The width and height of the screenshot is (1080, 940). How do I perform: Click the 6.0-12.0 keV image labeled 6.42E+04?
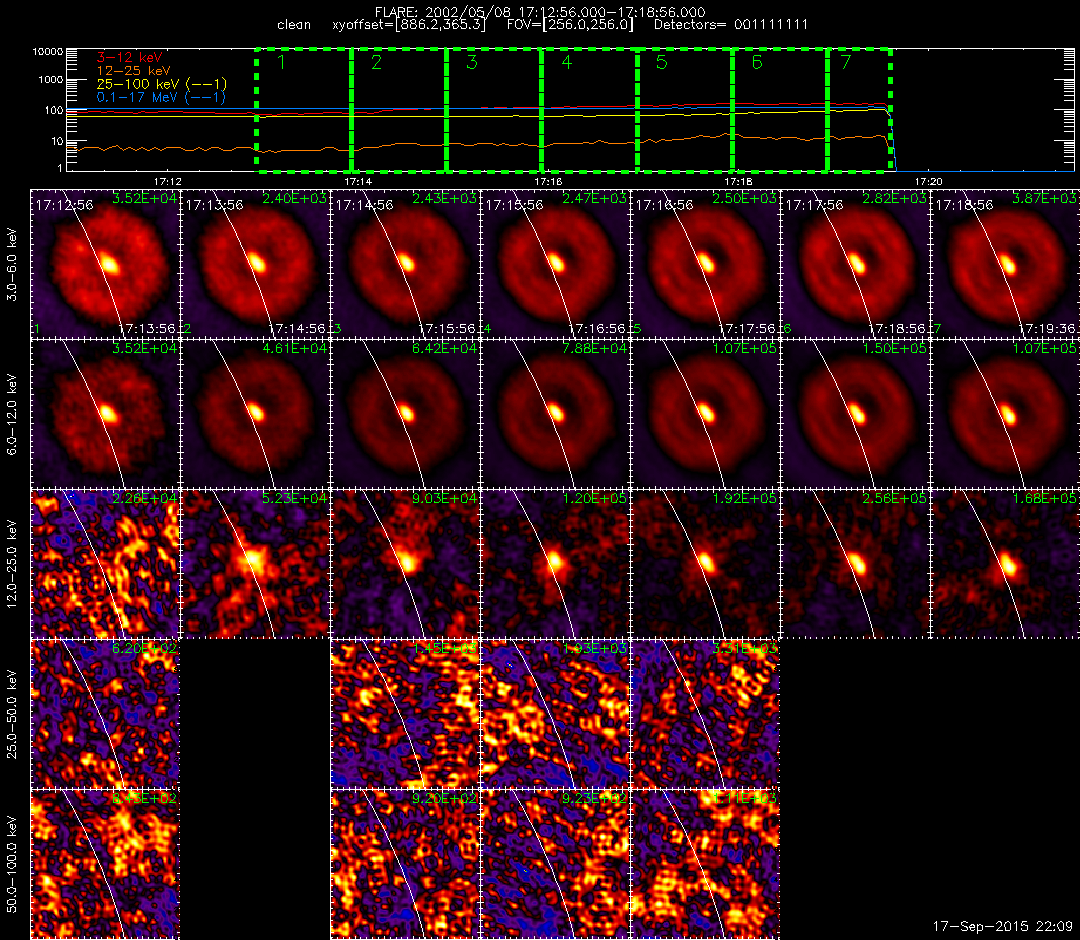[406, 414]
